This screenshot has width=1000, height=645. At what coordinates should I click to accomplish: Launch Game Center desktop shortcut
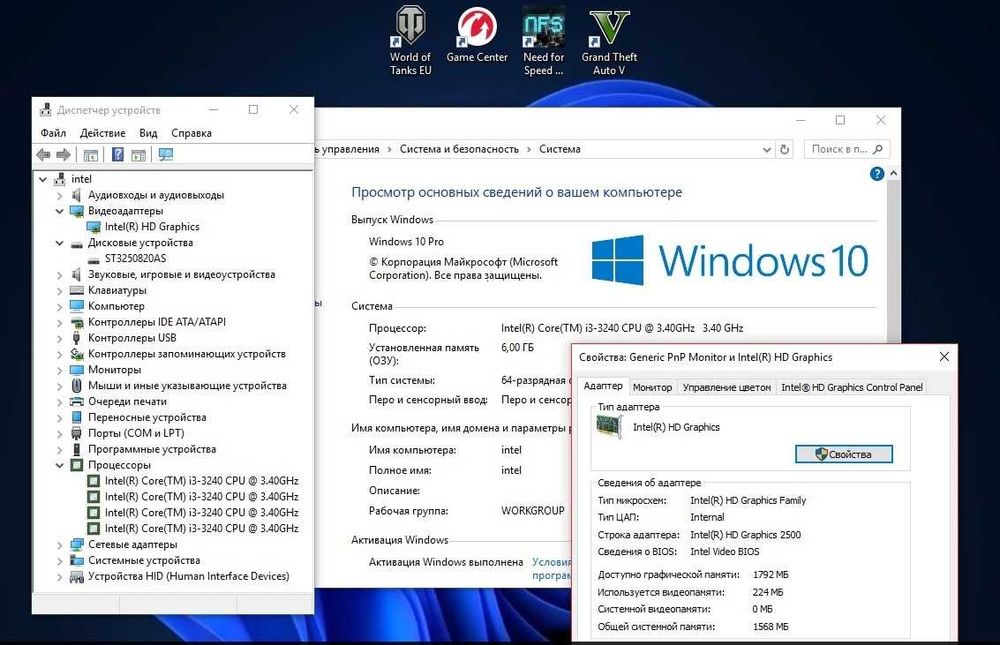(477, 35)
